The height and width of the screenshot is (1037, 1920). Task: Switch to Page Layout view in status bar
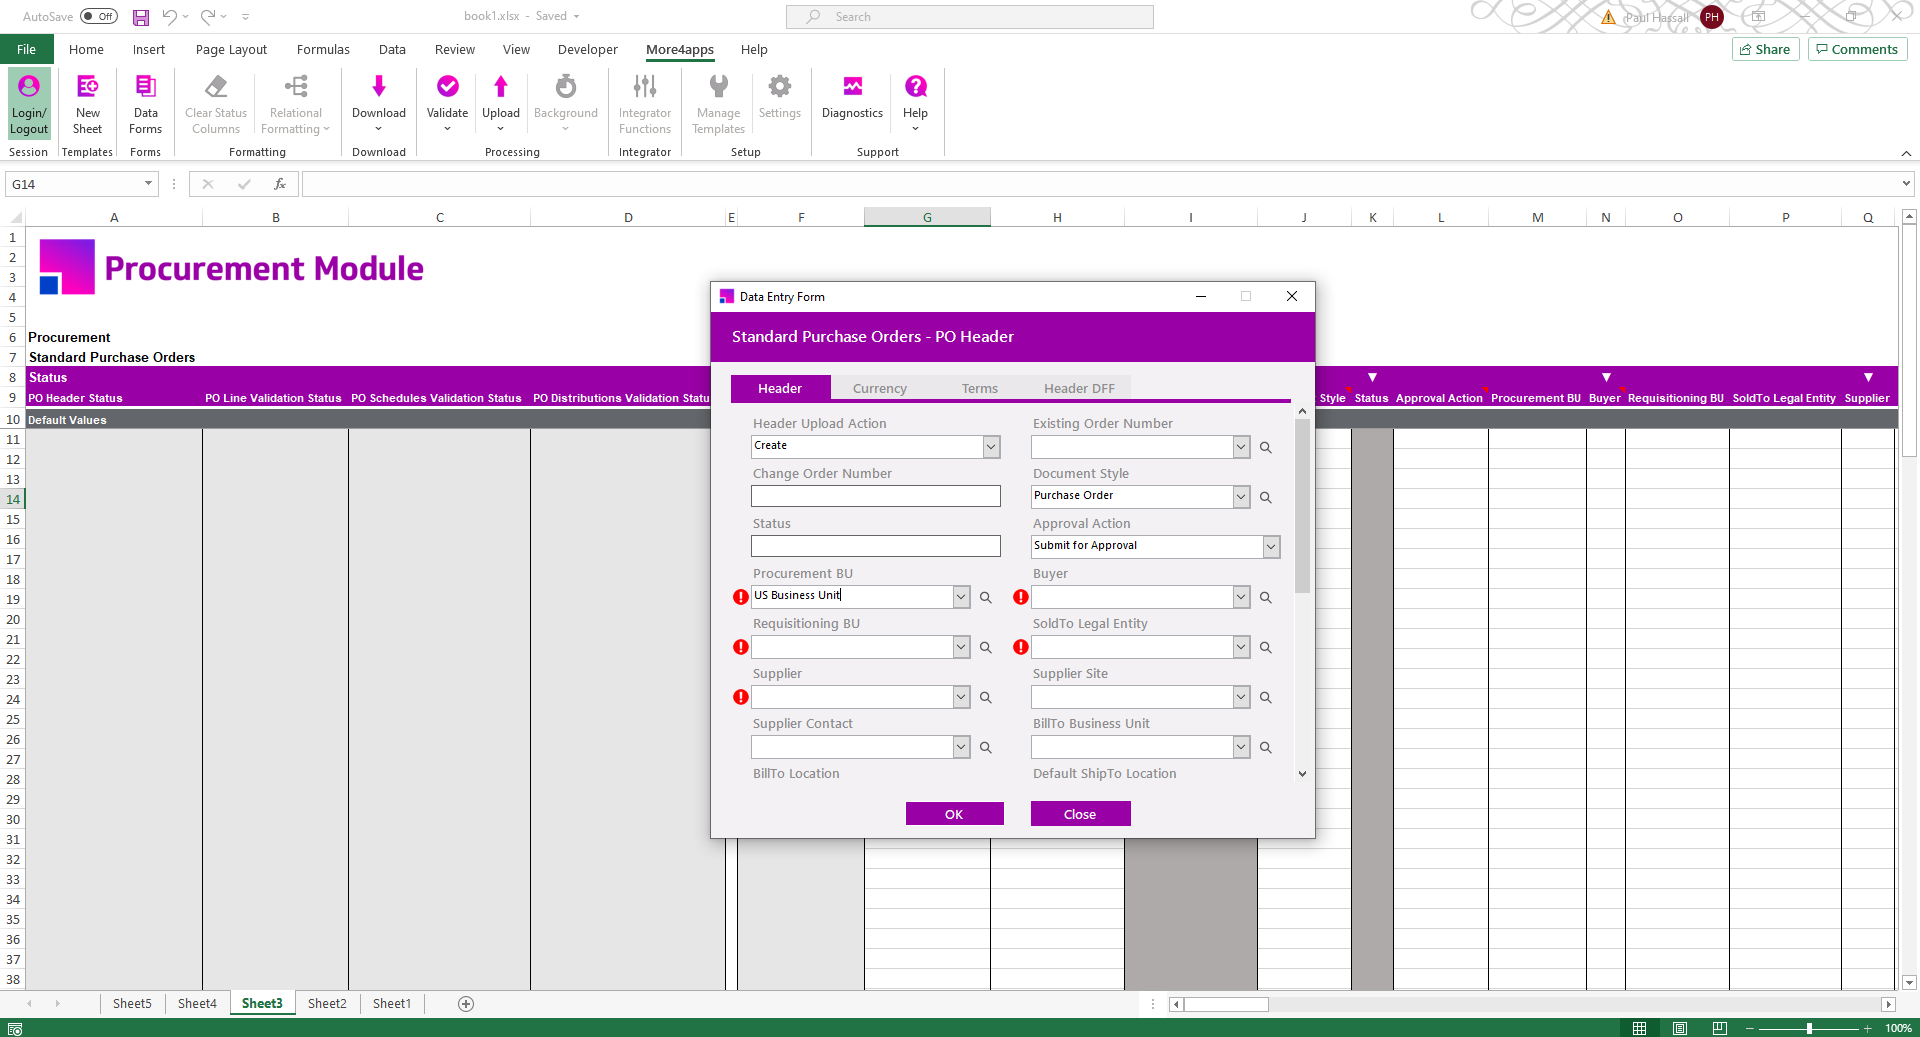[1680, 1028]
